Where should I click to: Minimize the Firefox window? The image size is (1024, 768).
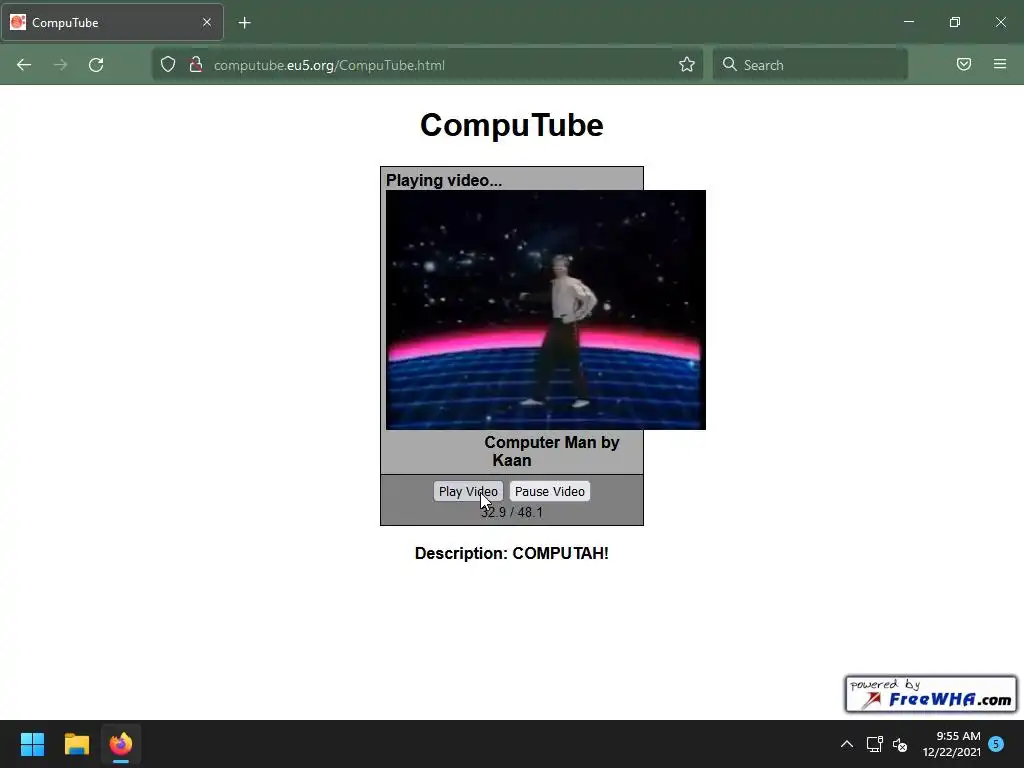coord(908,22)
